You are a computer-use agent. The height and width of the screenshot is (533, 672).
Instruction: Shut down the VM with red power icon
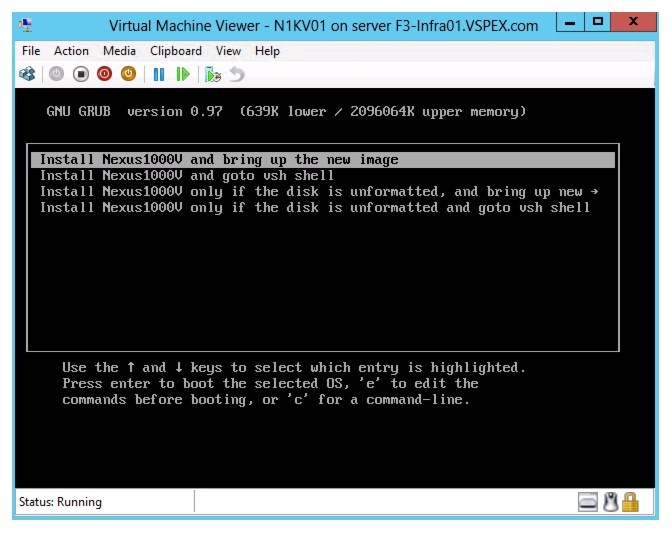pyautogui.click(x=105, y=74)
